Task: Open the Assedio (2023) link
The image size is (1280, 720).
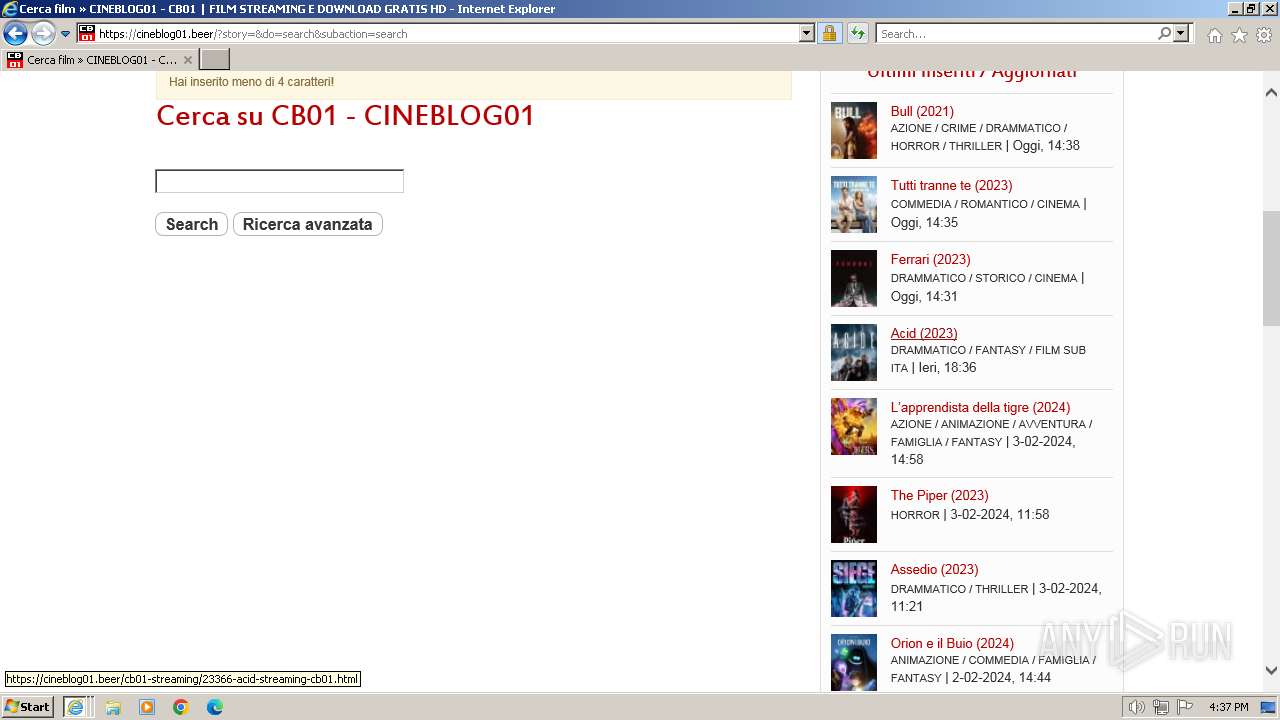Action: click(x=934, y=569)
